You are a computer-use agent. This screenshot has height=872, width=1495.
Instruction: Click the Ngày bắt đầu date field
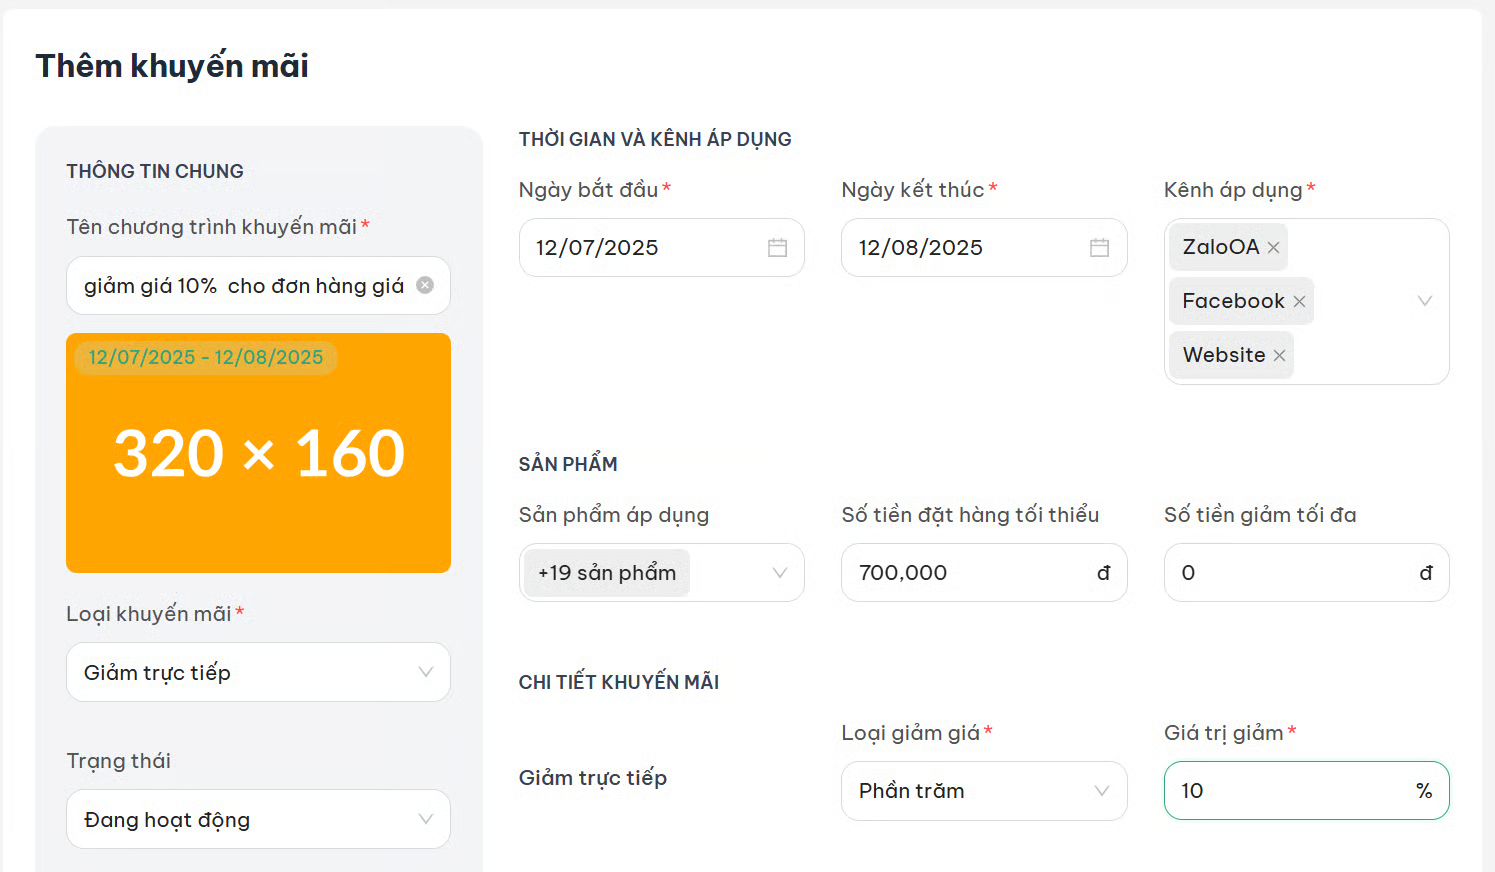(x=640, y=248)
